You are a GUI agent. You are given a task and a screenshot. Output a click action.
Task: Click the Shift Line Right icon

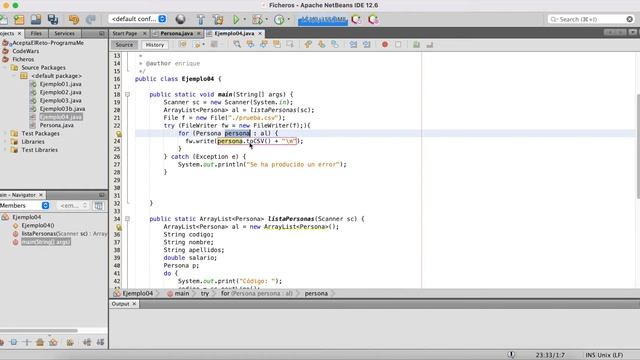pyautogui.click(x=367, y=44)
